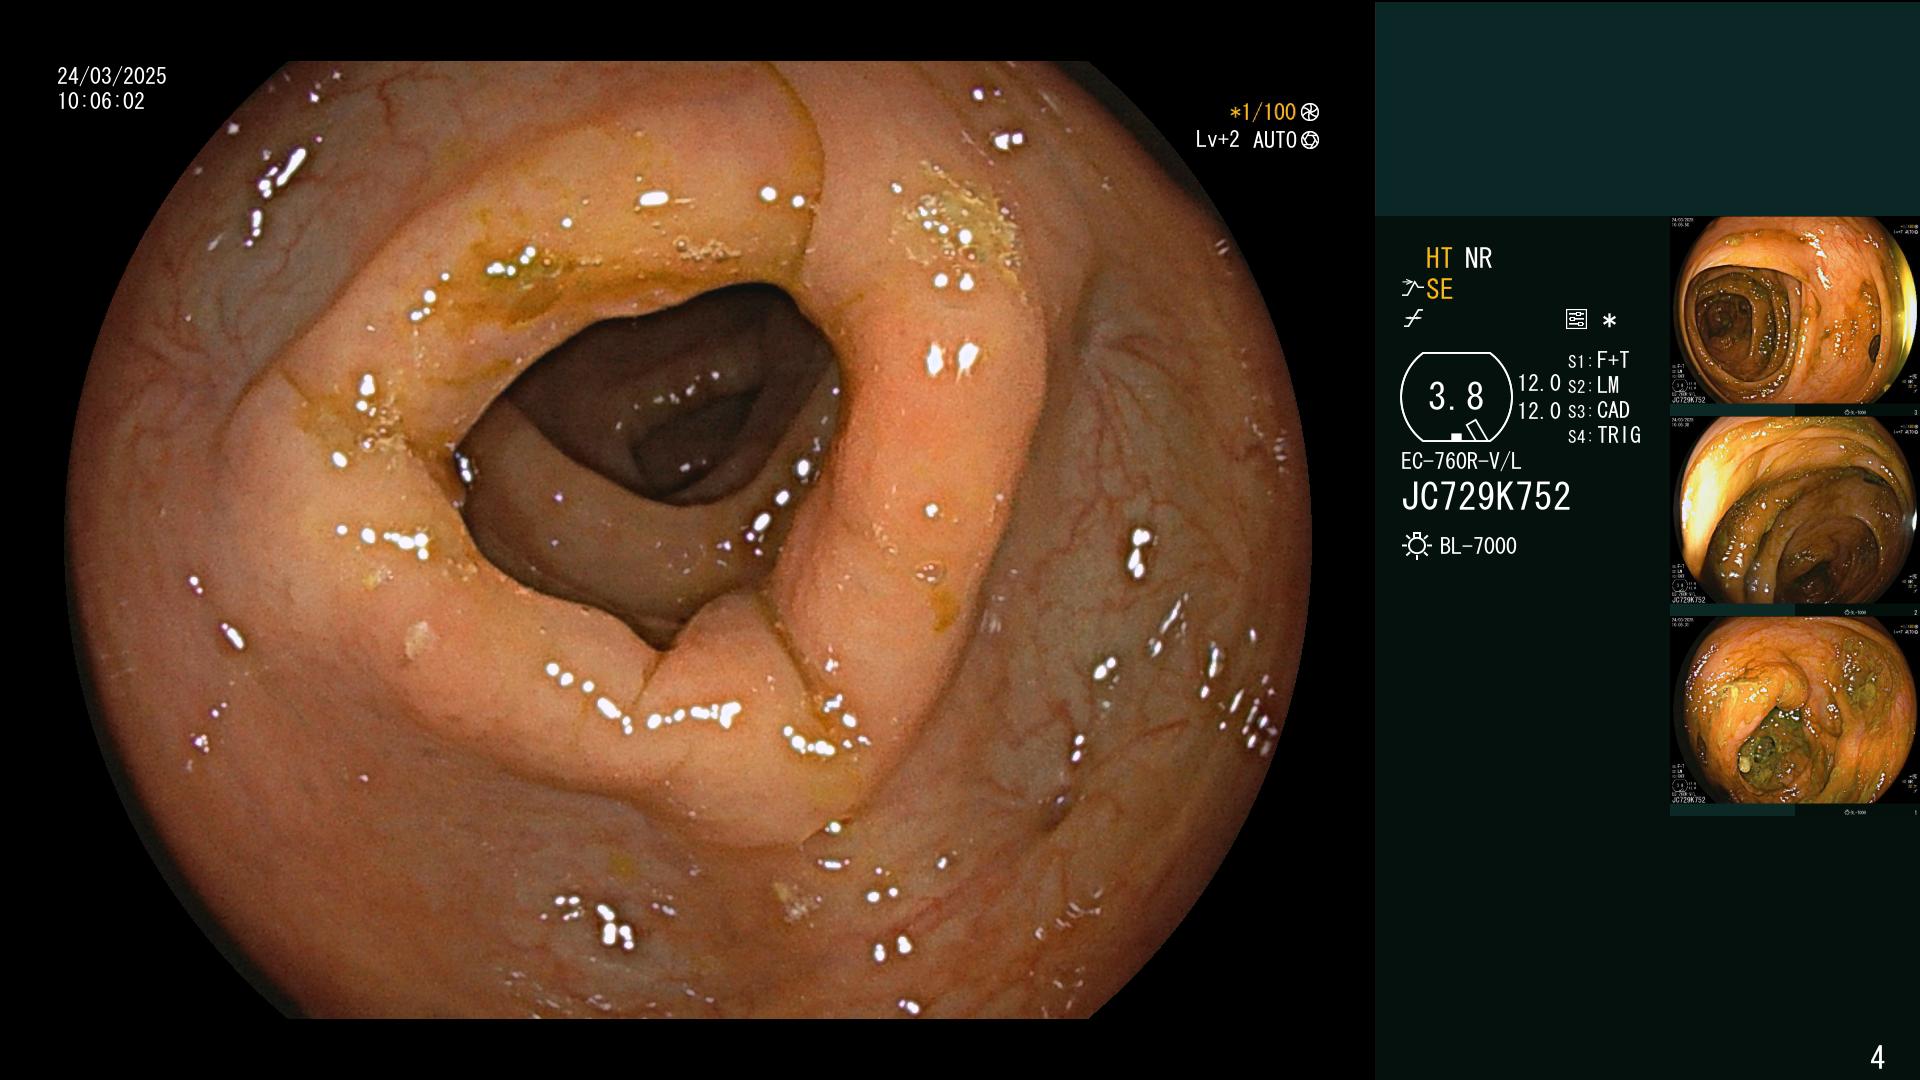Click the main live endoscopic image
The height and width of the screenshot is (1080, 1920).
point(690,540)
